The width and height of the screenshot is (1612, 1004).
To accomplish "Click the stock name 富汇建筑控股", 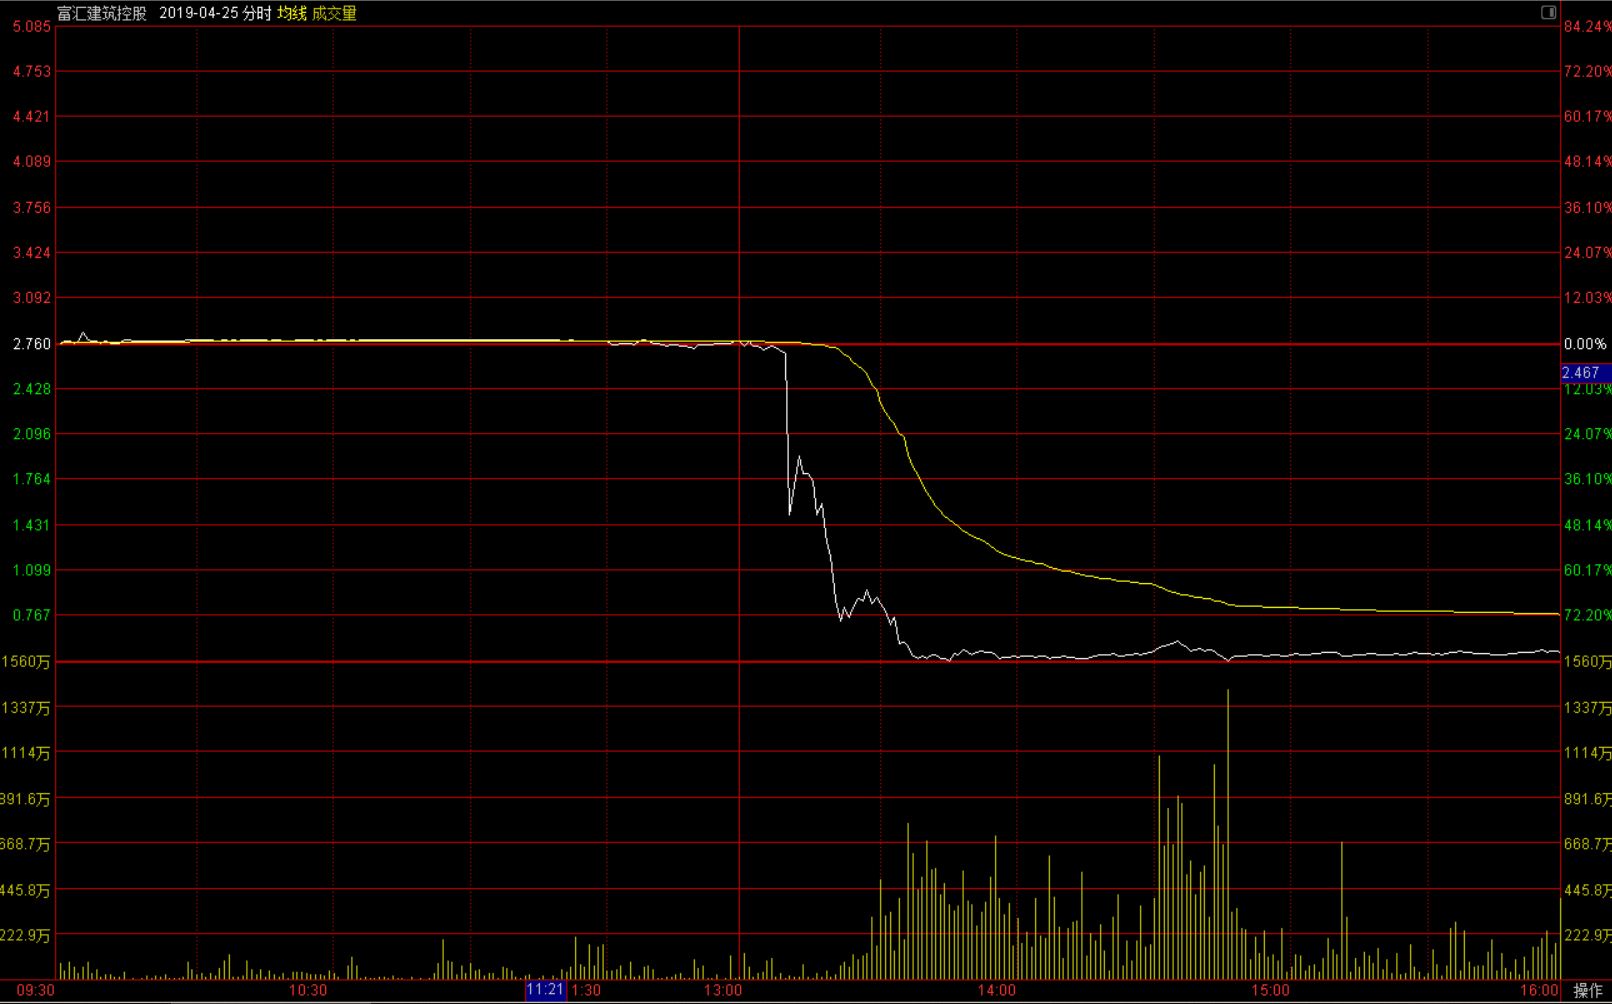I will (102, 13).
